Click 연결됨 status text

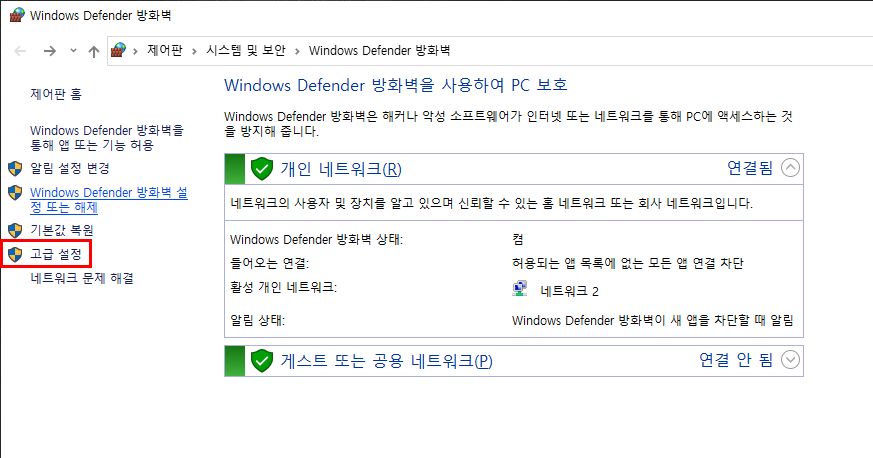tap(750, 168)
